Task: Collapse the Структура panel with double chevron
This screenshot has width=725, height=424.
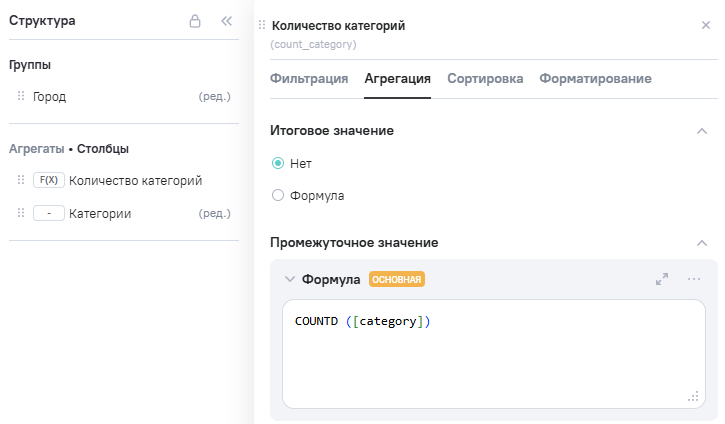Action: pyautogui.click(x=226, y=21)
